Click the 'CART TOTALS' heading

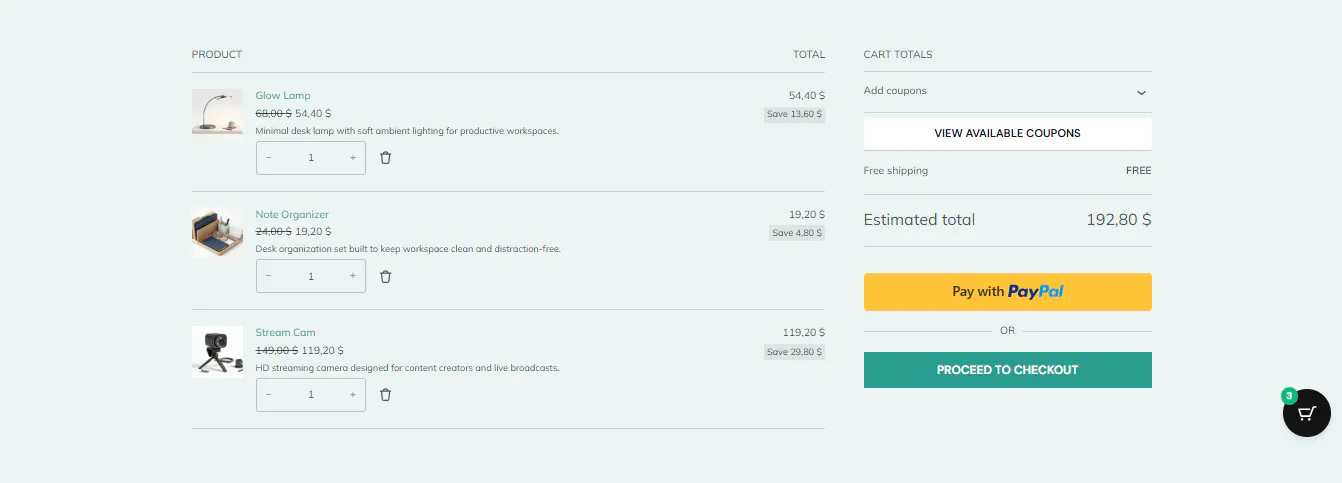(898, 55)
